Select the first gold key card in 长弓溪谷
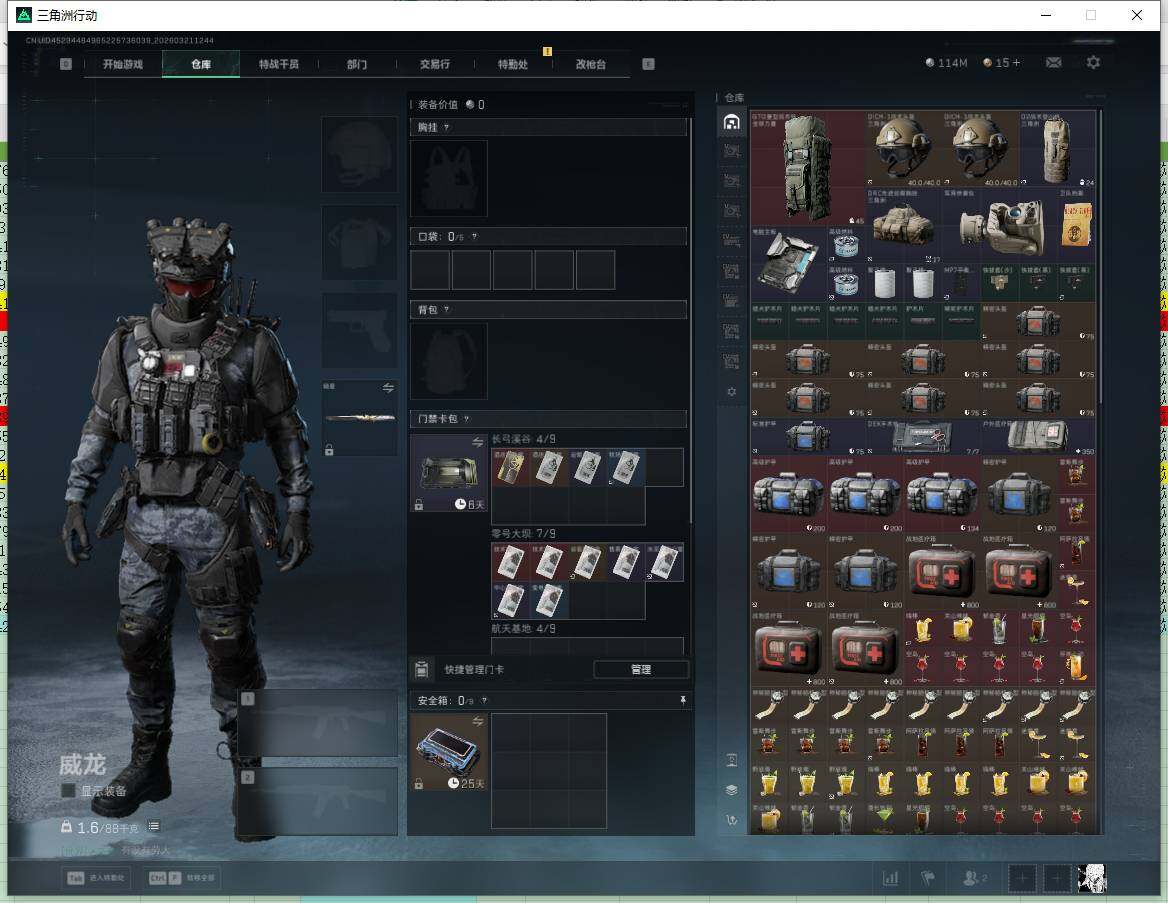Image resolution: width=1168 pixels, height=903 pixels. (510, 468)
